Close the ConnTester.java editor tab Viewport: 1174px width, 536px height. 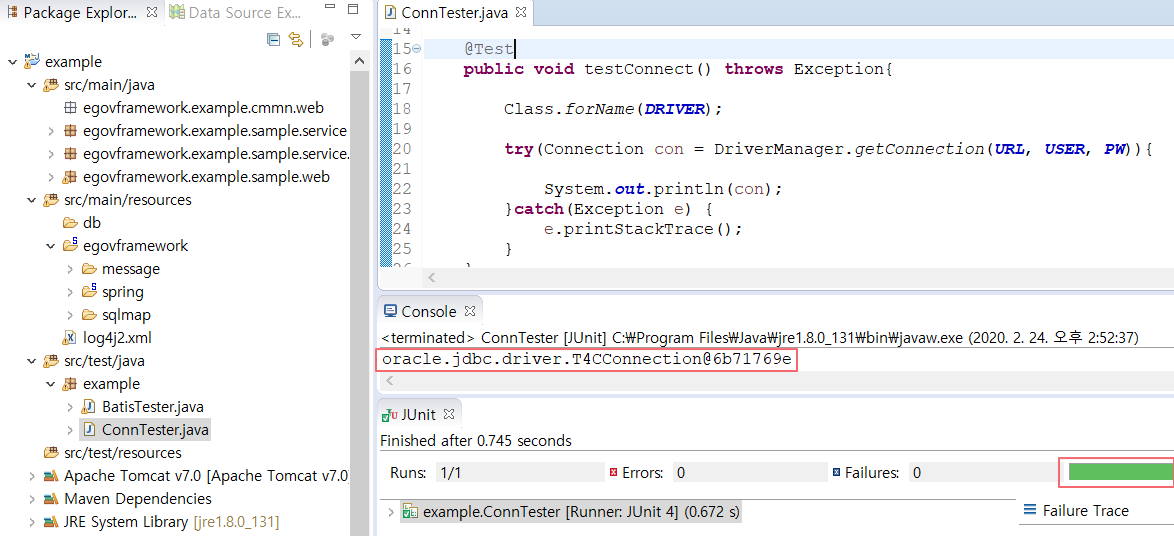click(522, 13)
